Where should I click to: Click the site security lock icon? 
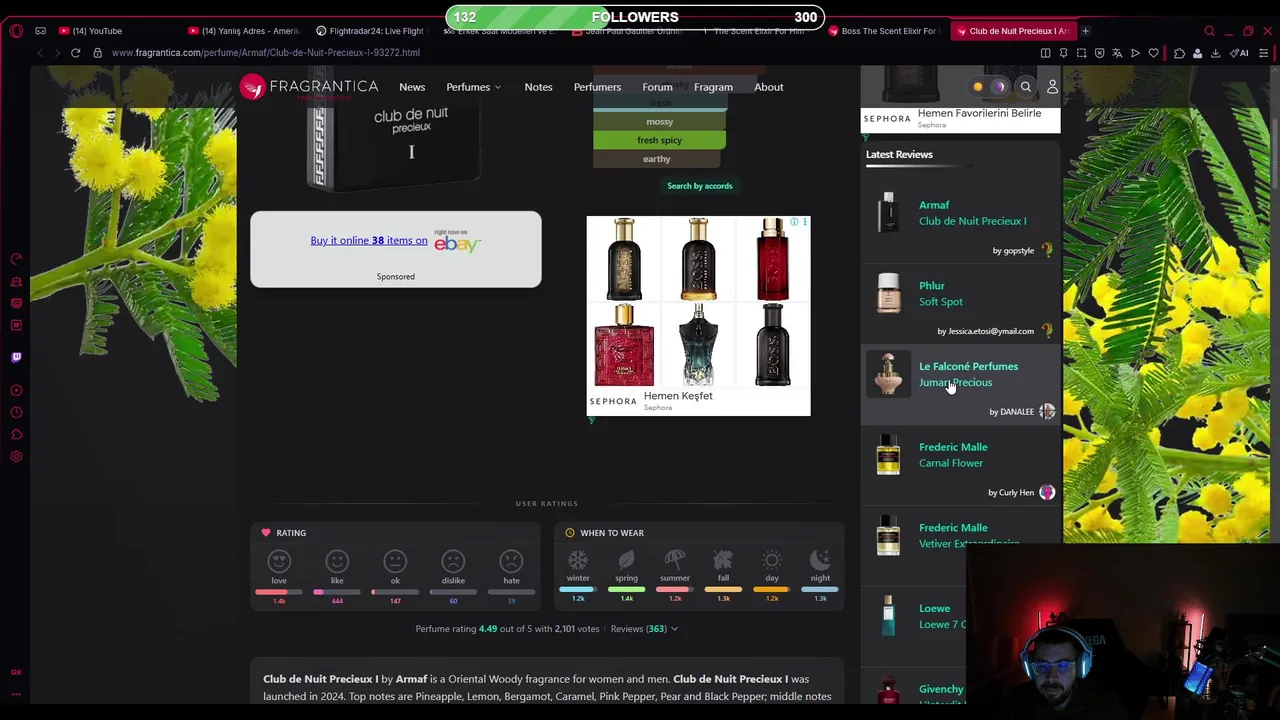97,53
